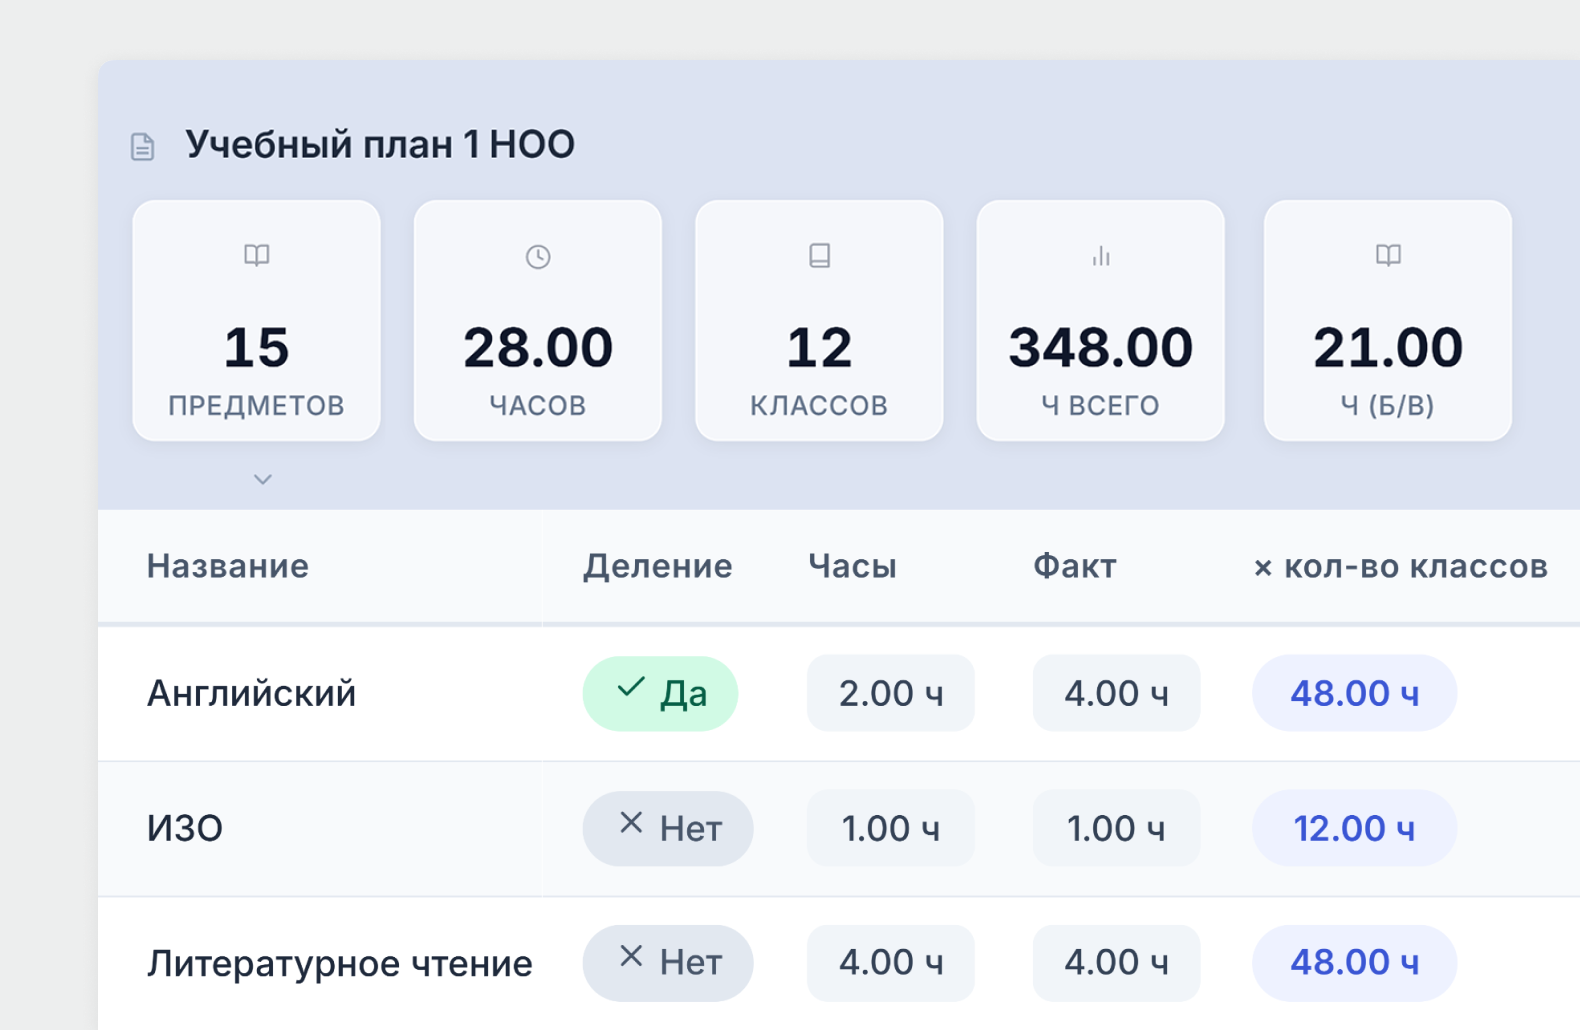Click the 48.00 ч total for Английский
1580x1030 pixels.
click(1355, 693)
